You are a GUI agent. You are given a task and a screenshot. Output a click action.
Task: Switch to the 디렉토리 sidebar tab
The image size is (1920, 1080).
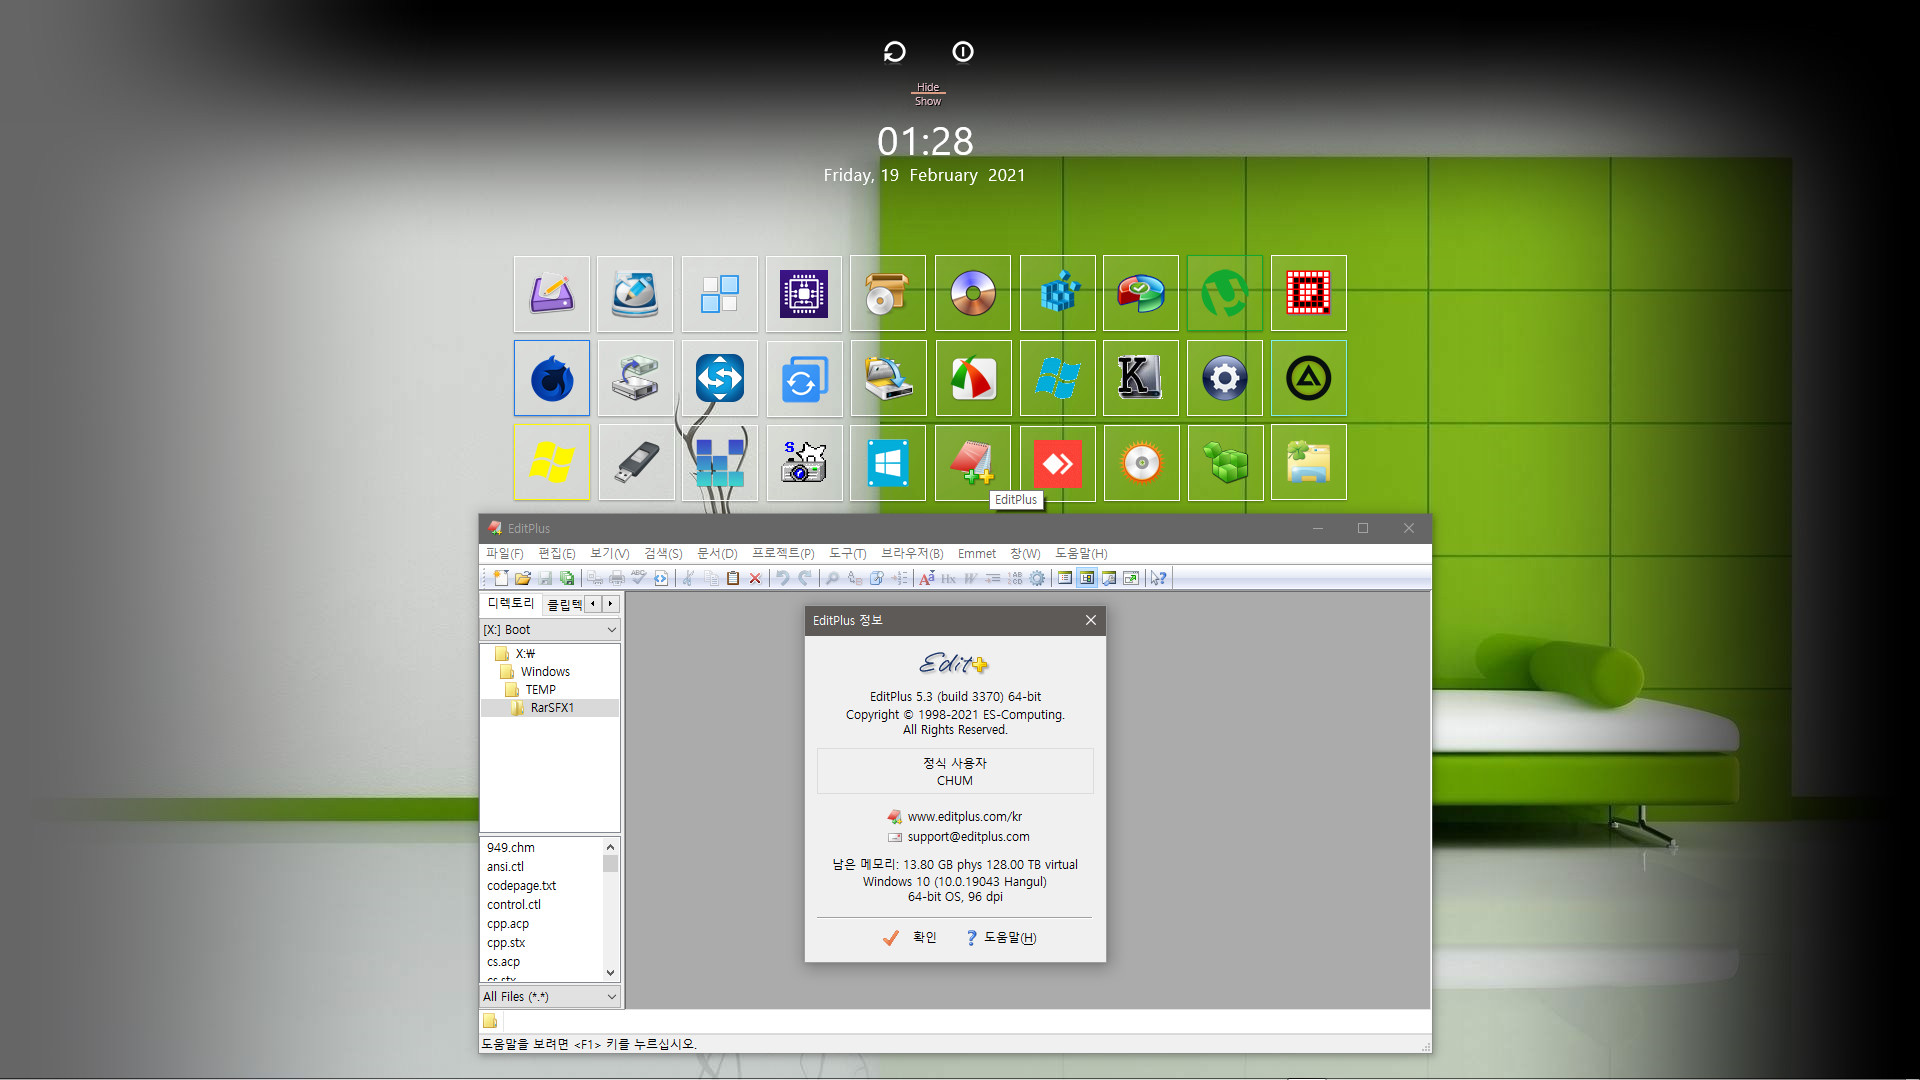pos(511,604)
